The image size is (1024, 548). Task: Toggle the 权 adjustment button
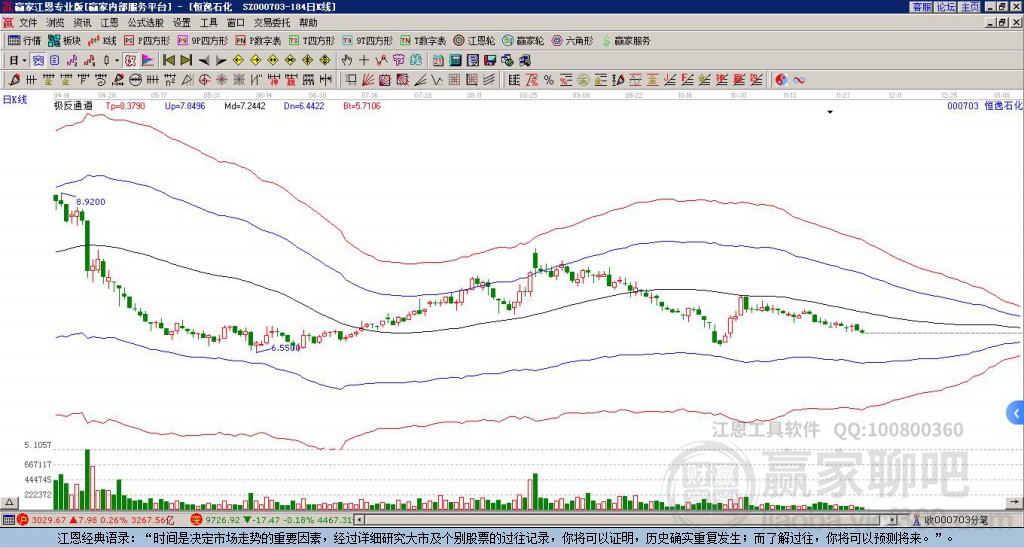pyautogui.click(x=130, y=61)
